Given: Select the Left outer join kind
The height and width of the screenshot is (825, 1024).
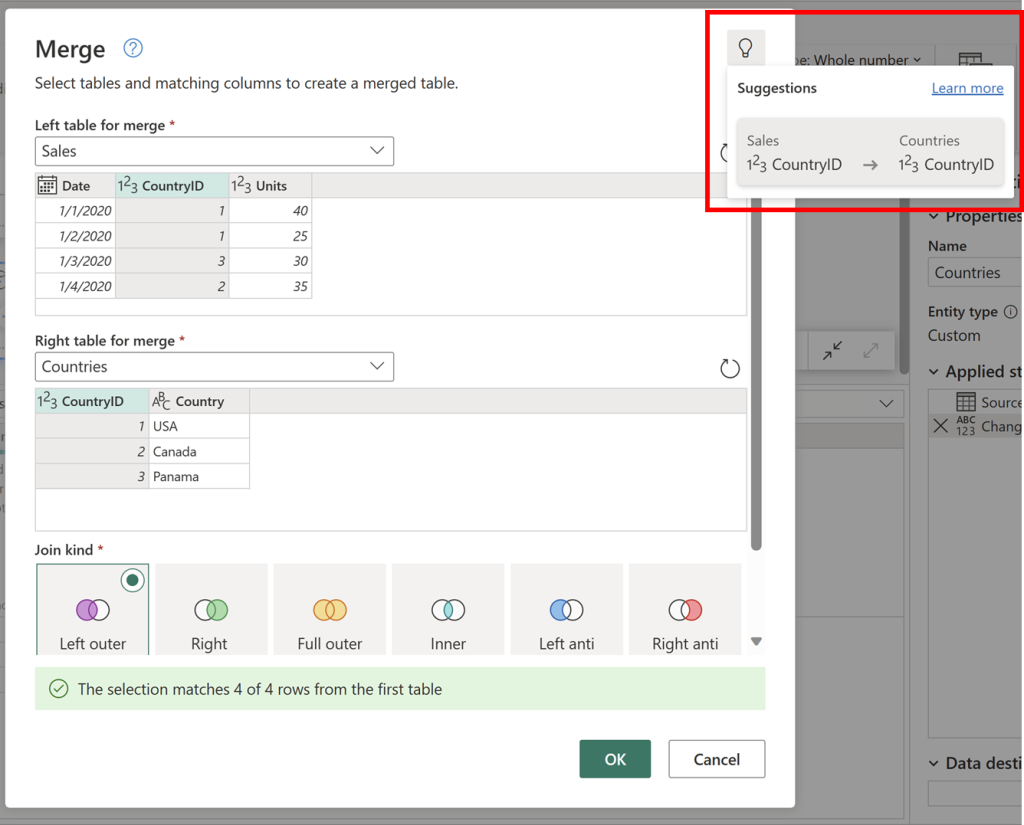Looking at the screenshot, I should point(93,609).
